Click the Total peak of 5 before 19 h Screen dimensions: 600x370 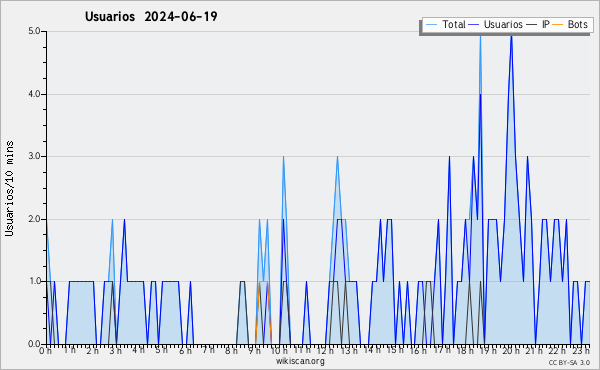point(480,36)
